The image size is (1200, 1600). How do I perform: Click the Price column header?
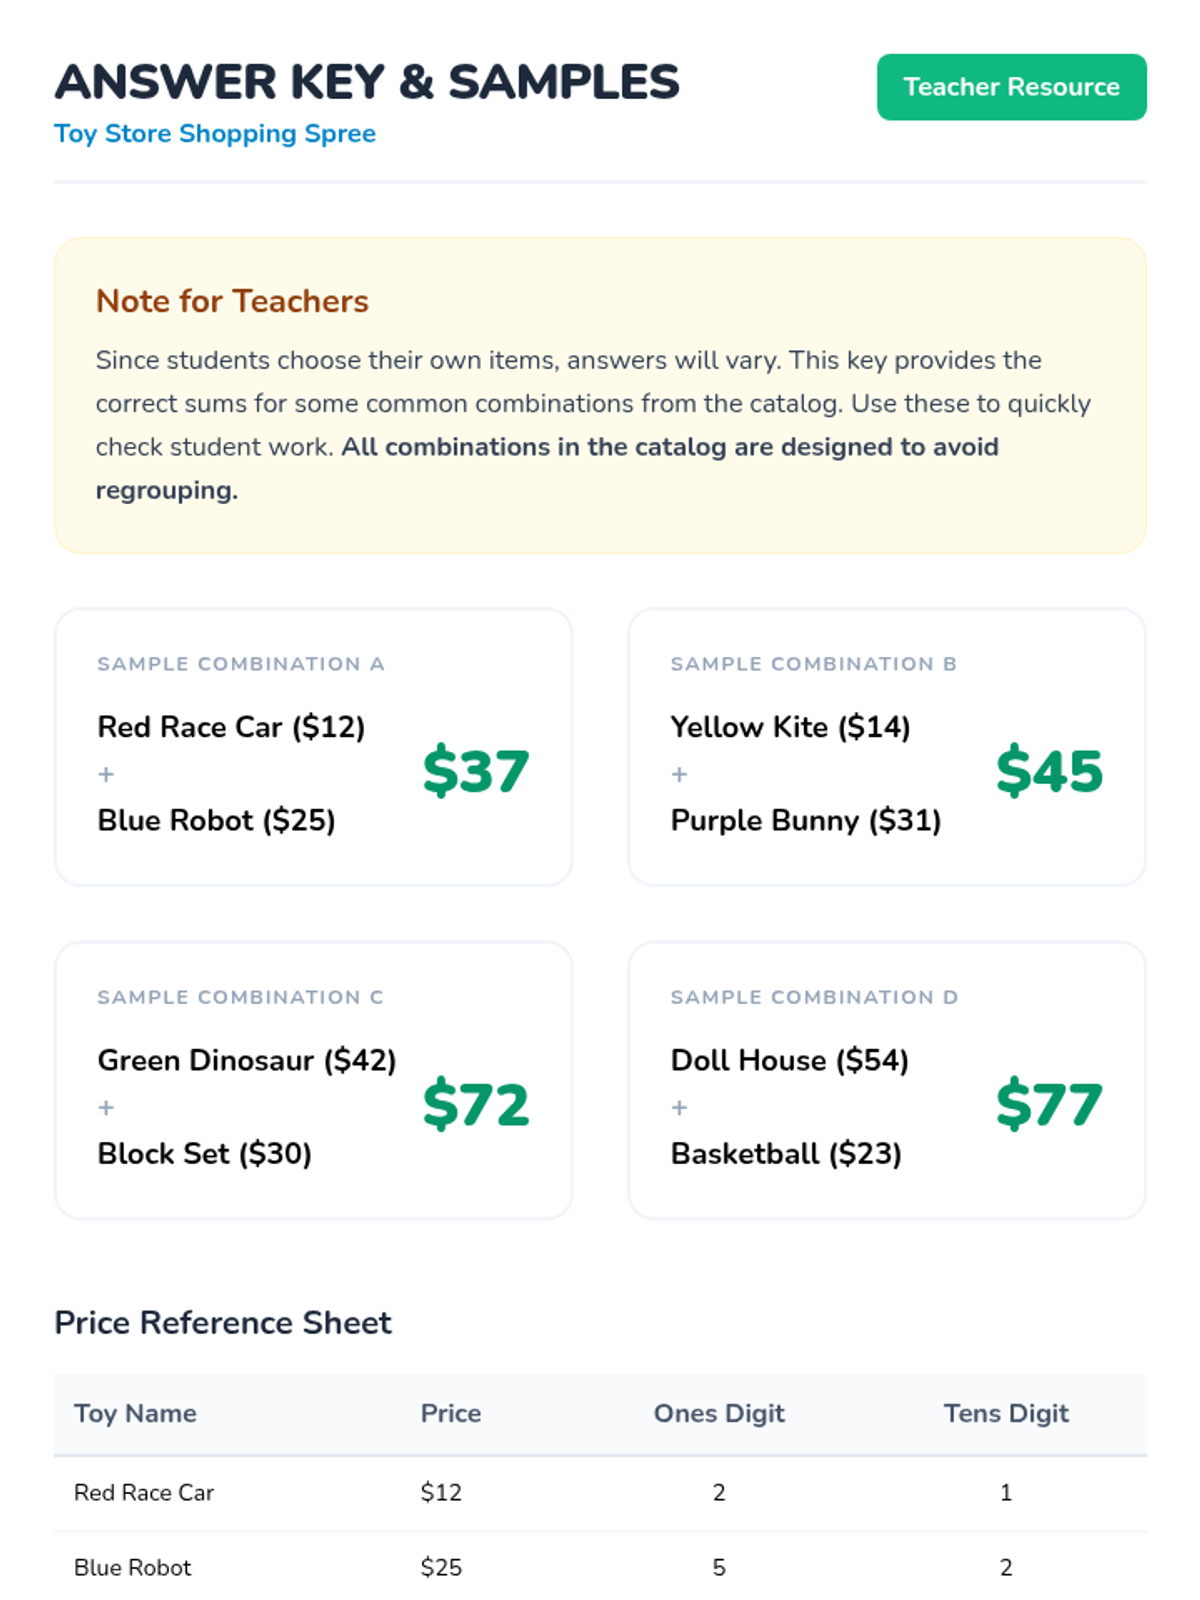pyautogui.click(x=451, y=1413)
